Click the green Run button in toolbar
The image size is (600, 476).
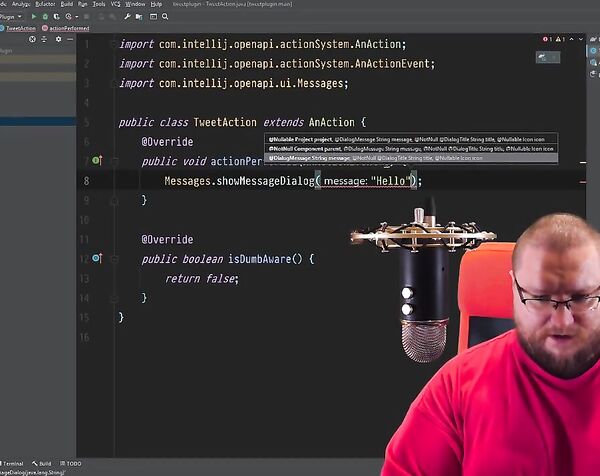tap(34, 16)
